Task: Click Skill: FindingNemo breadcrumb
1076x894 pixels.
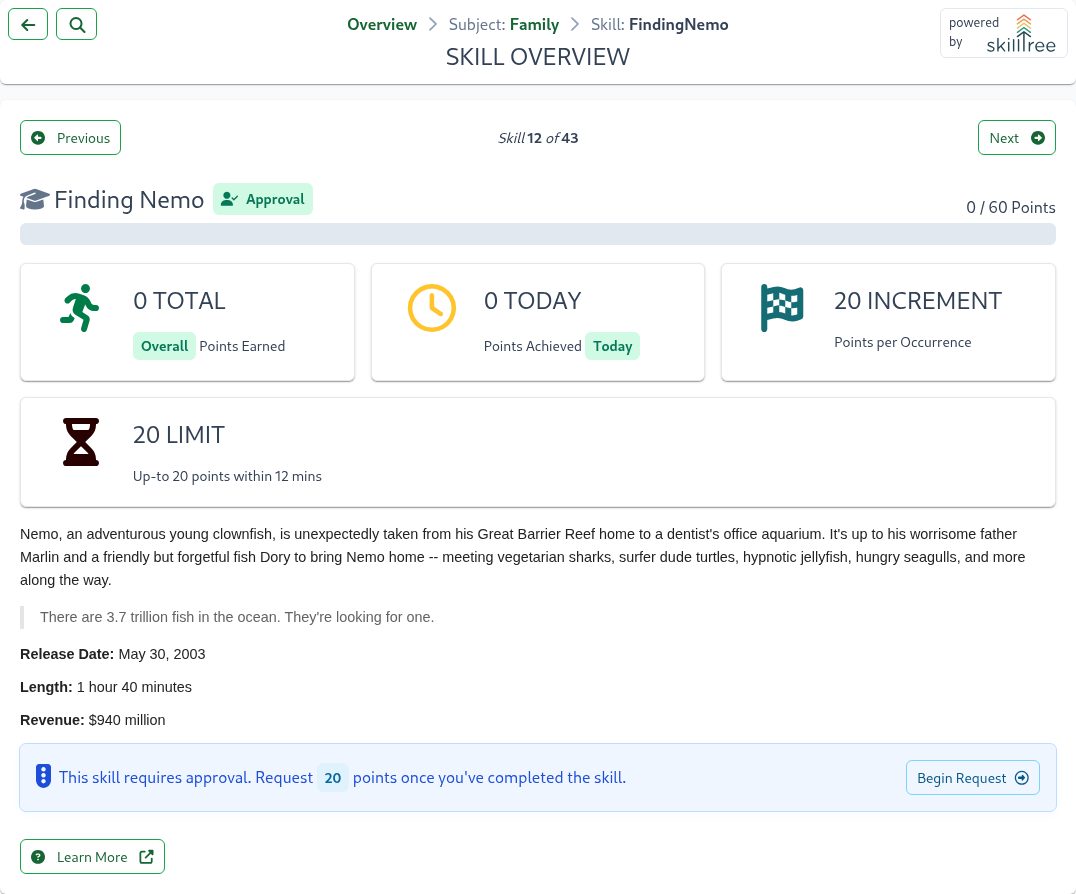Action: pos(659,25)
